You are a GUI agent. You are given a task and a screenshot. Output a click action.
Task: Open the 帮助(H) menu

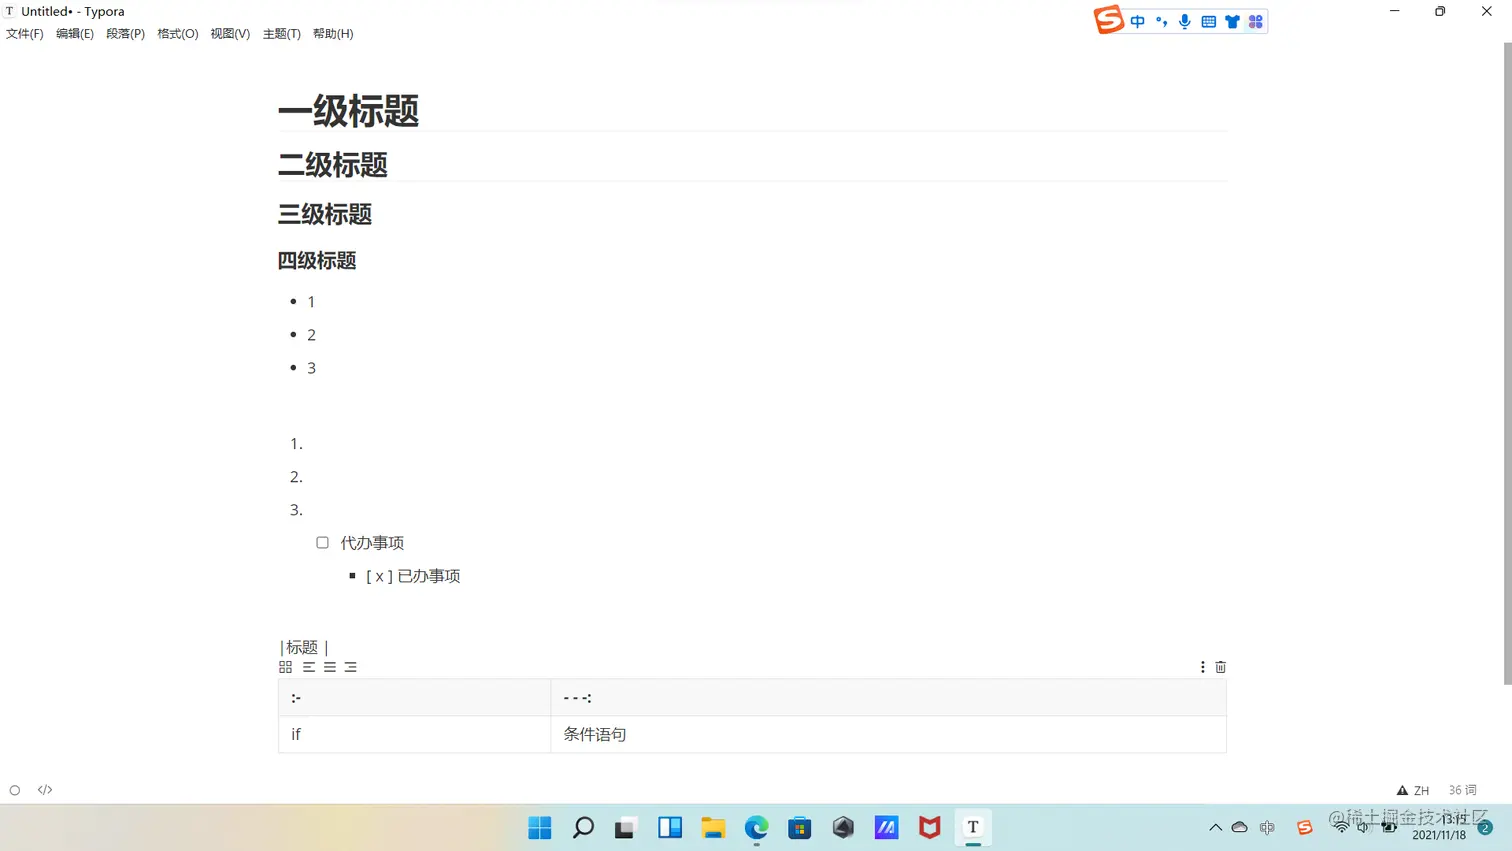tap(333, 34)
